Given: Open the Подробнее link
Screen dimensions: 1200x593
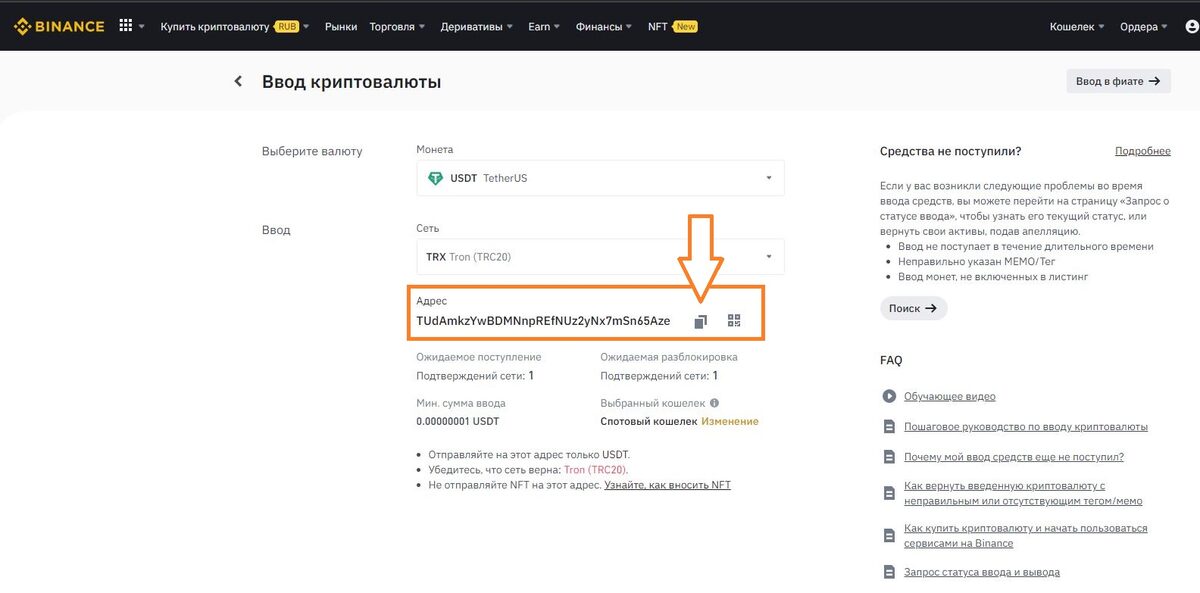Looking at the screenshot, I should click(1143, 151).
